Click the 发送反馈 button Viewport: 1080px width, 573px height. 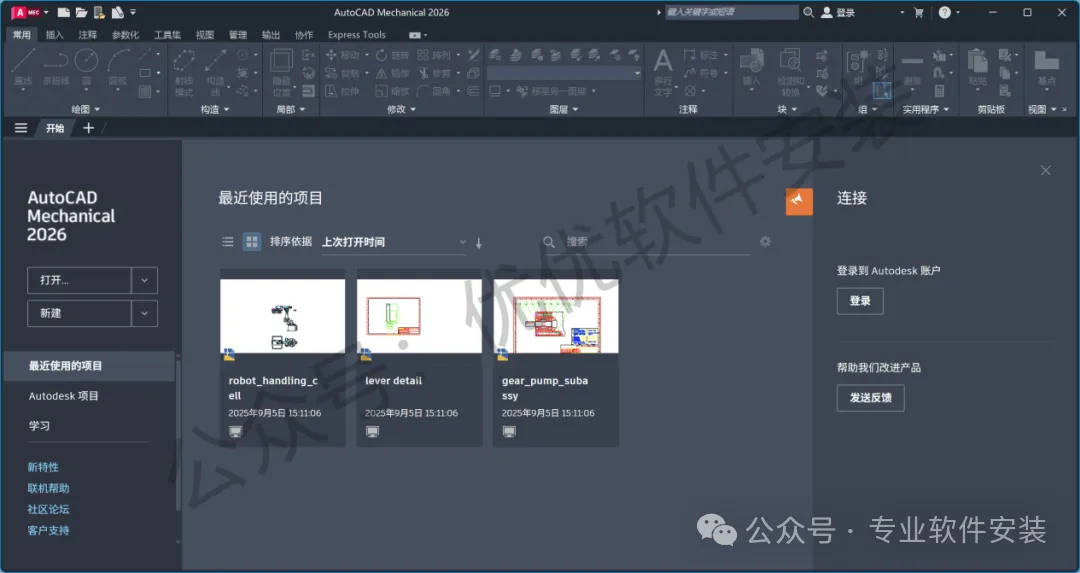870,398
